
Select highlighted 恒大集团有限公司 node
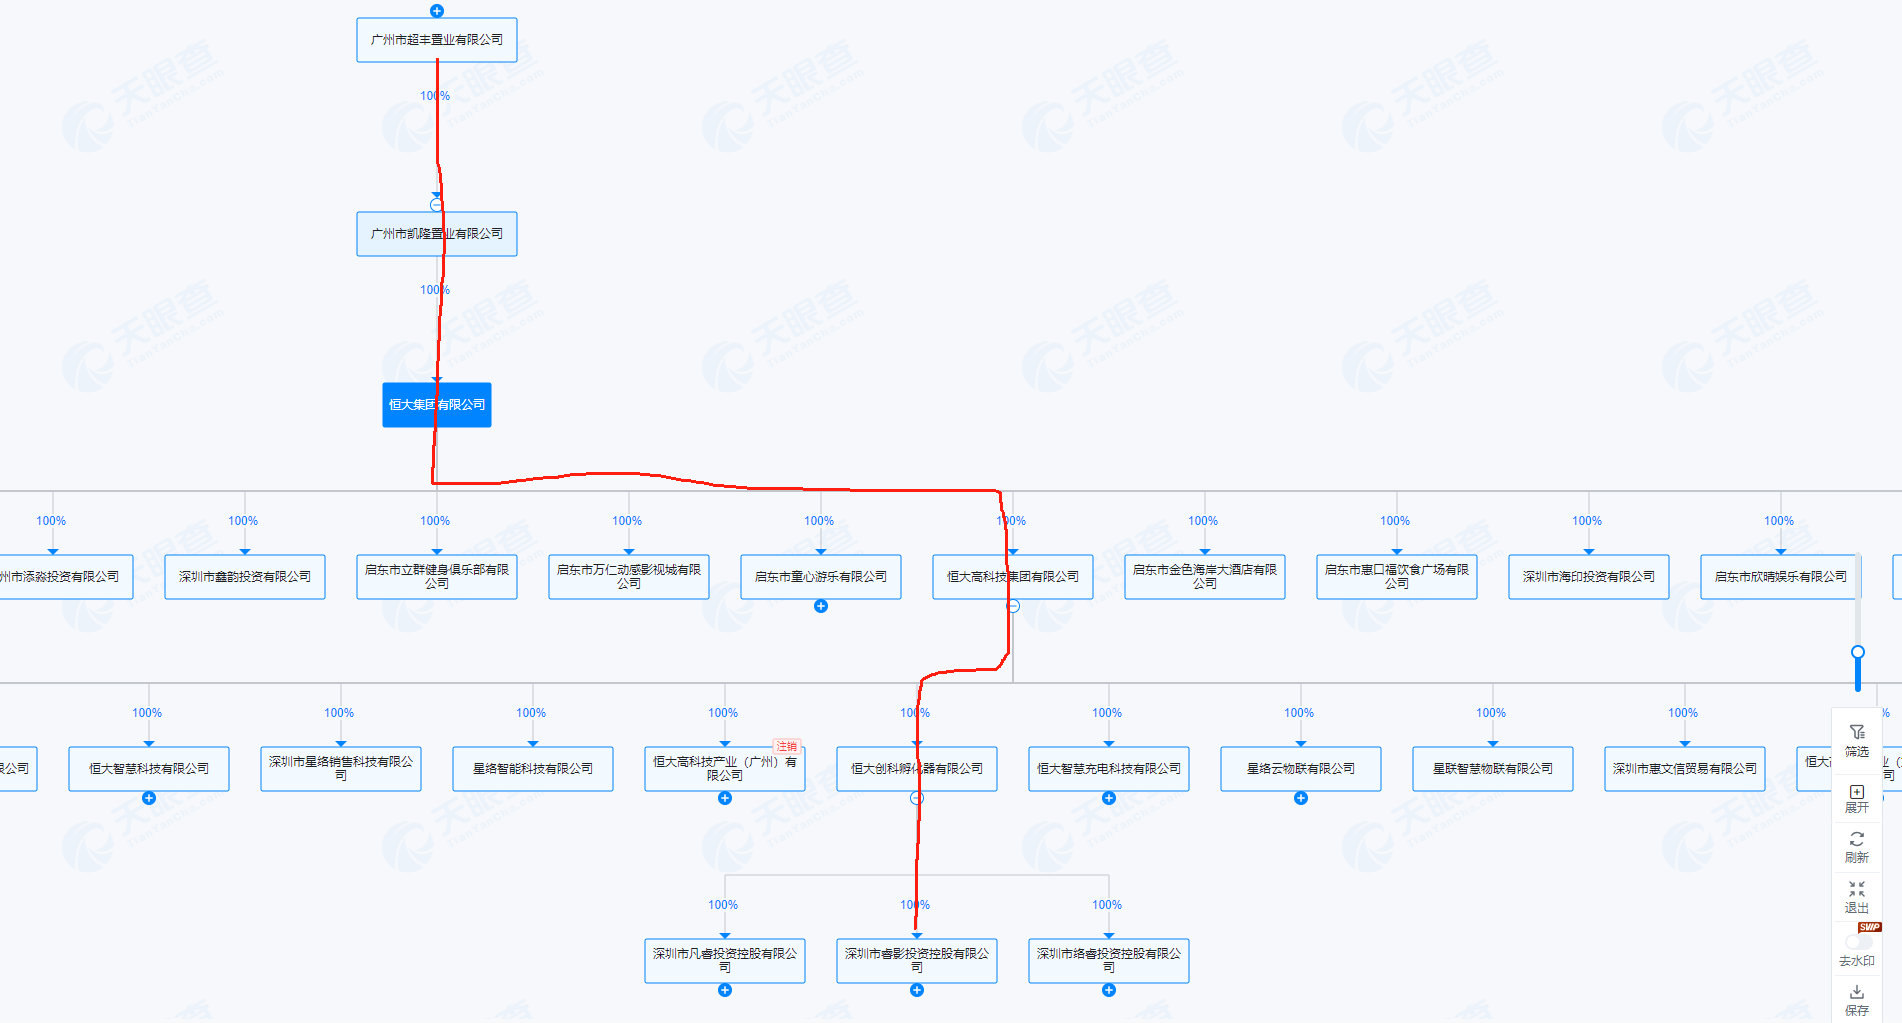[x=437, y=405]
